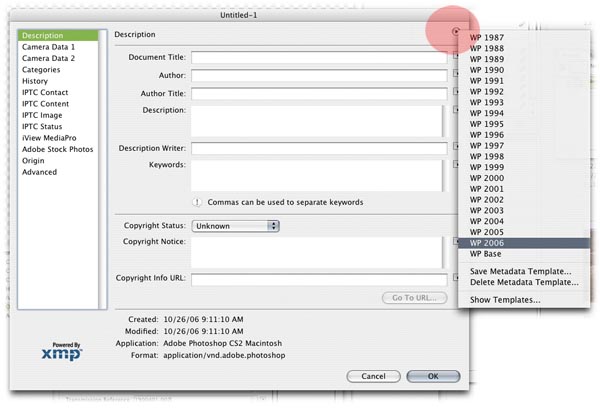Image resolution: width=600 pixels, height=409 pixels.
Task: Click into the Keywords text area
Action: [318, 174]
